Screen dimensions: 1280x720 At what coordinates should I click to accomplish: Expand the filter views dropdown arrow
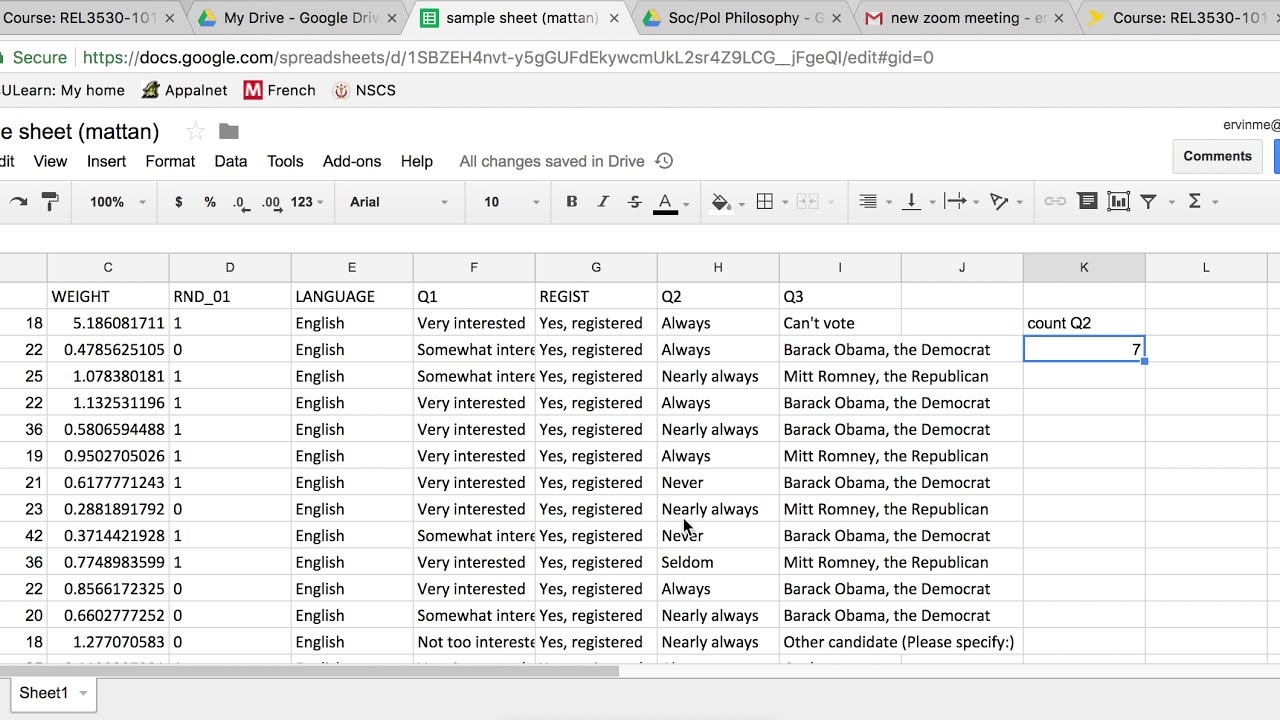point(1172,203)
